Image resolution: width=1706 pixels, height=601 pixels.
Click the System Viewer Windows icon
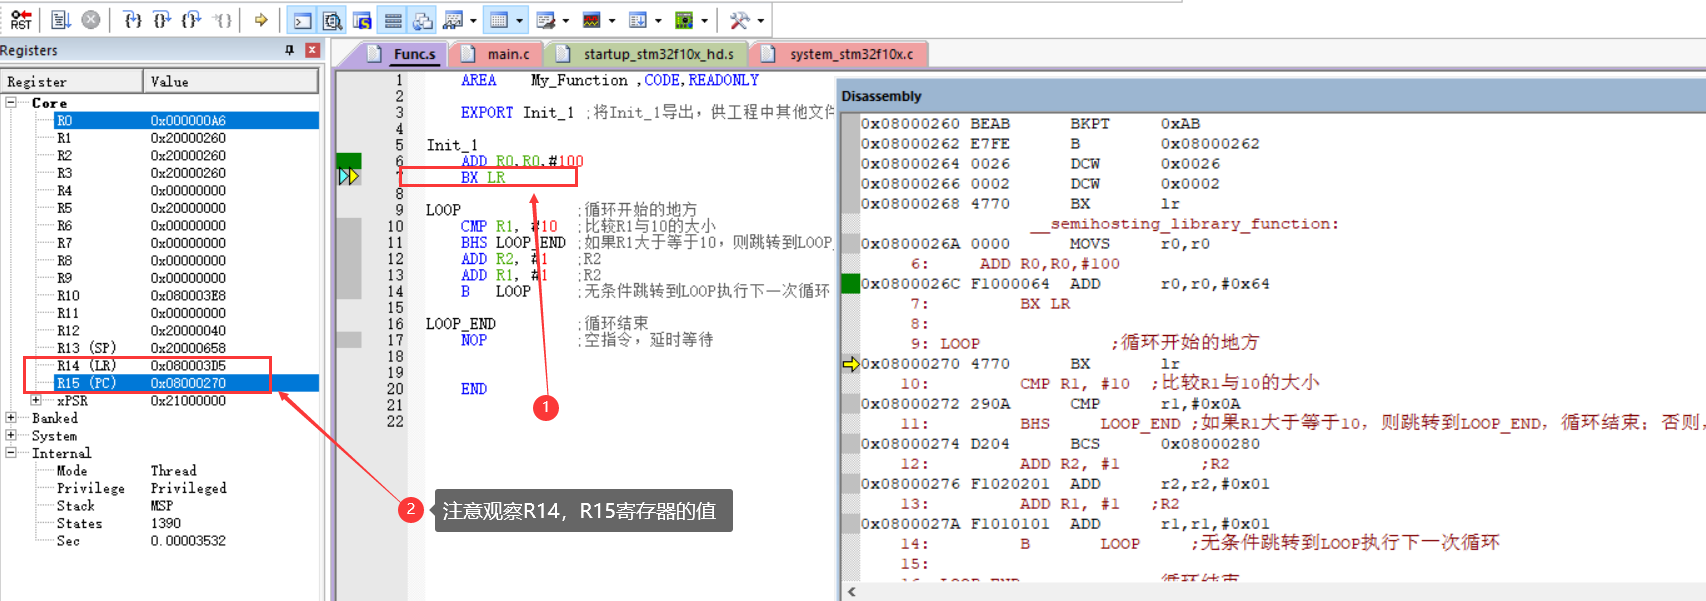[x=684, y=20]
